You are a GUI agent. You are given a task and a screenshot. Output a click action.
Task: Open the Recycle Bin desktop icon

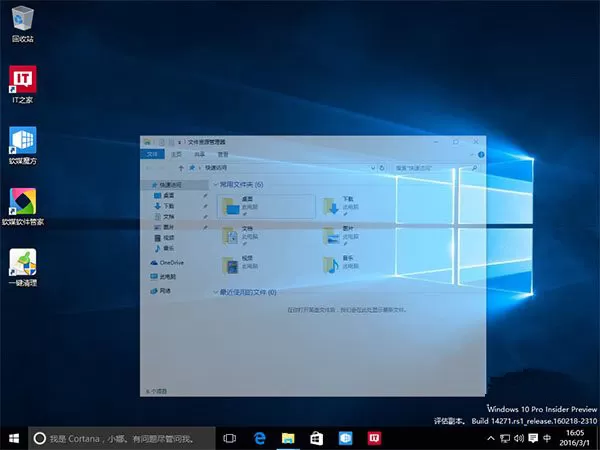[x=23, y=24]
